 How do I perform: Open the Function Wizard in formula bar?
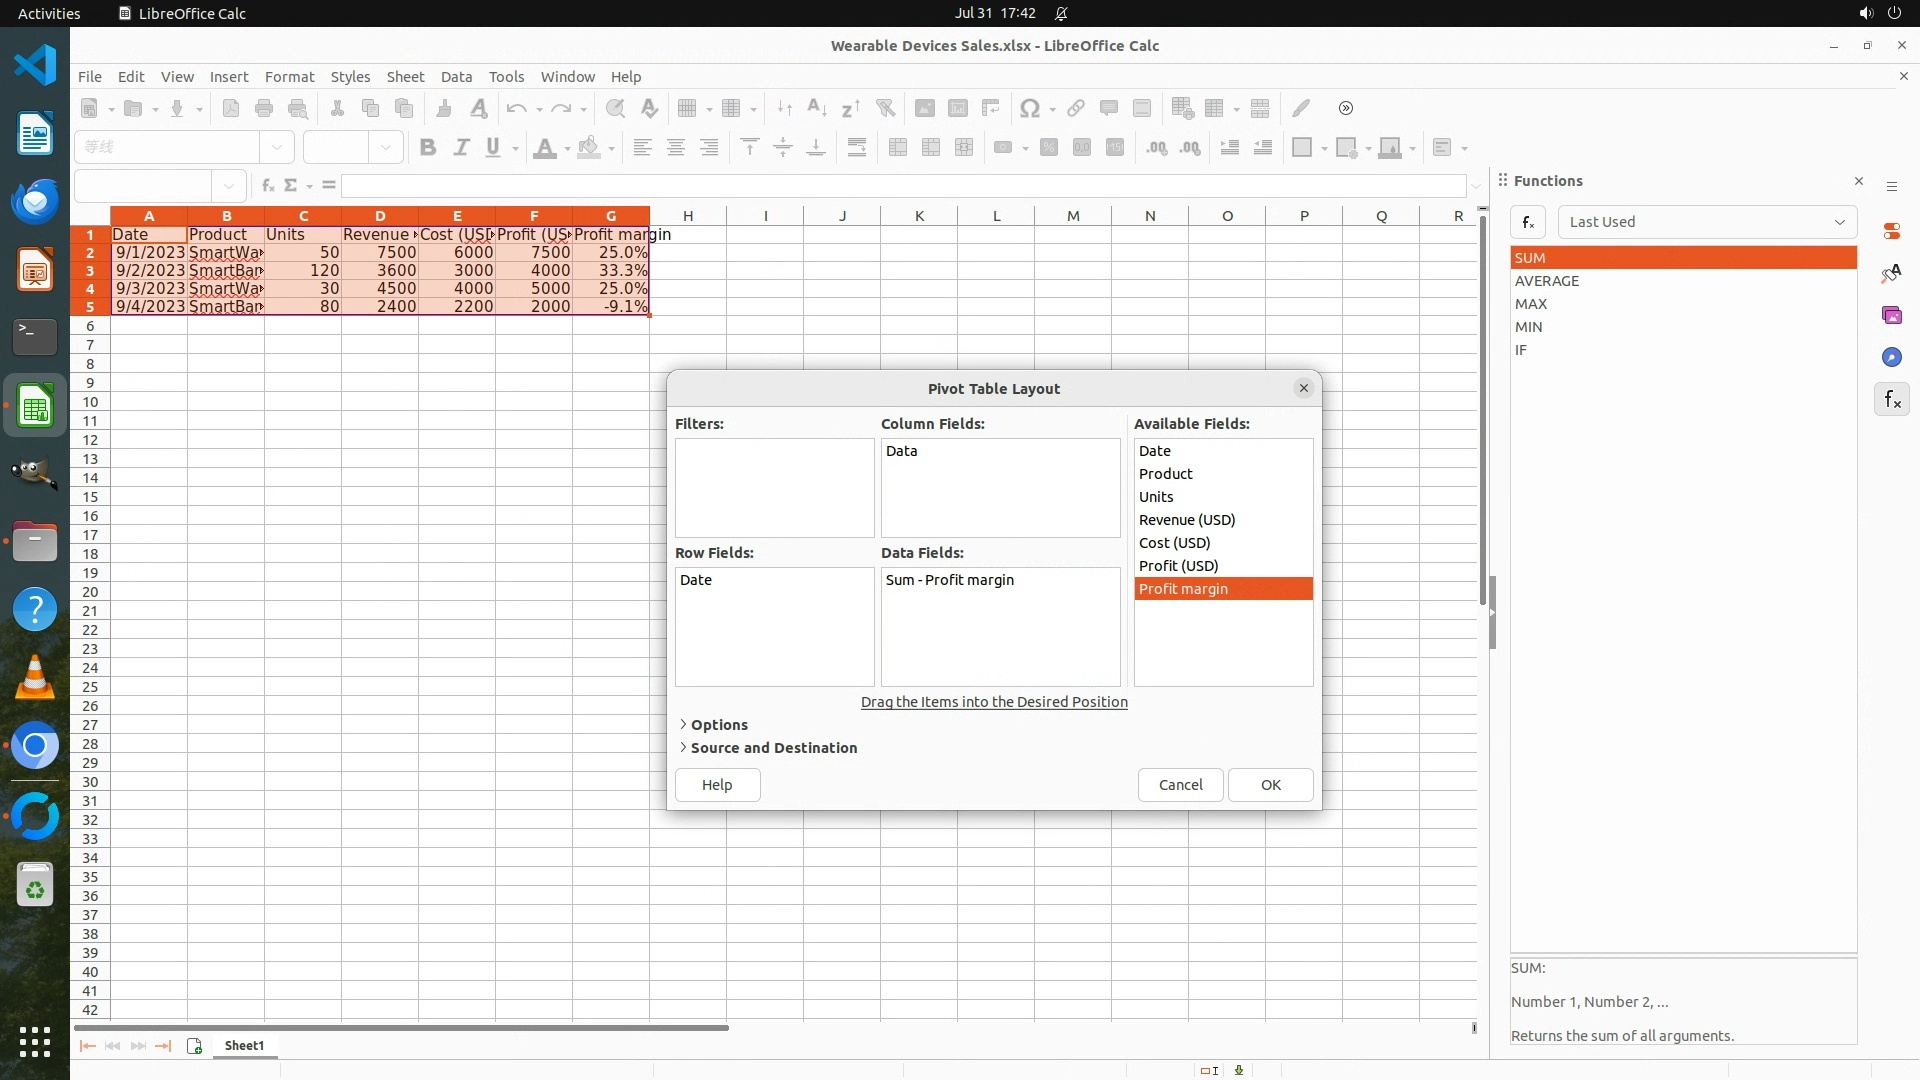click(267, 185)
